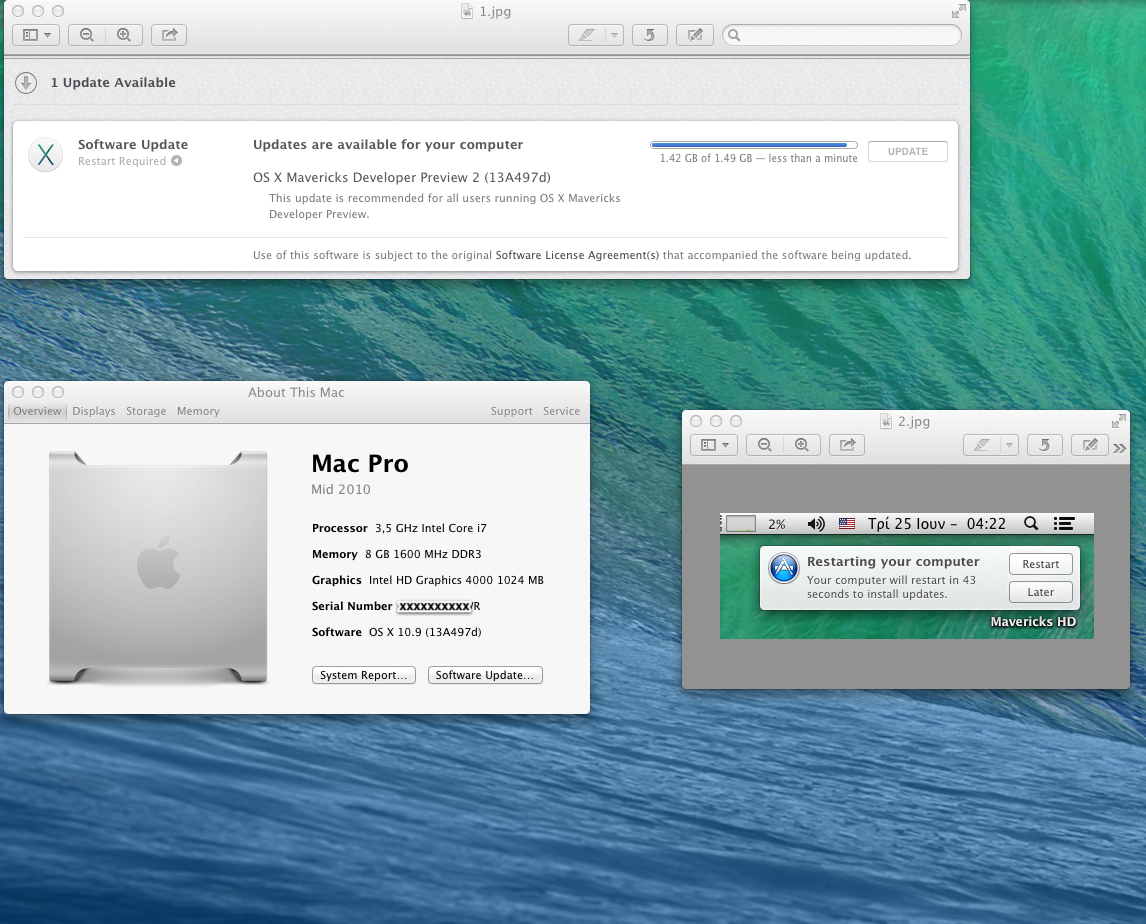The width and height of the screenshot is (1146, 924).
Task: Click the "Intel HD Graphics 4000 1024 MB" text
Action: (x=456, y=580)
